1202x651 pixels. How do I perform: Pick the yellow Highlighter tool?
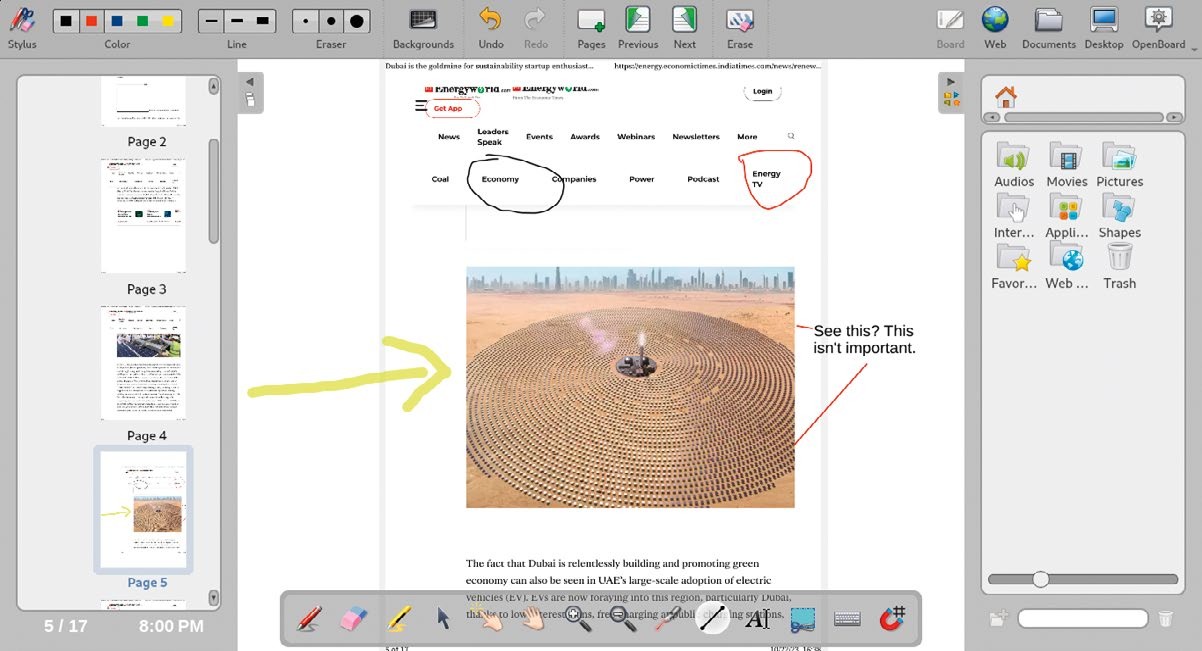coord(399,618)
